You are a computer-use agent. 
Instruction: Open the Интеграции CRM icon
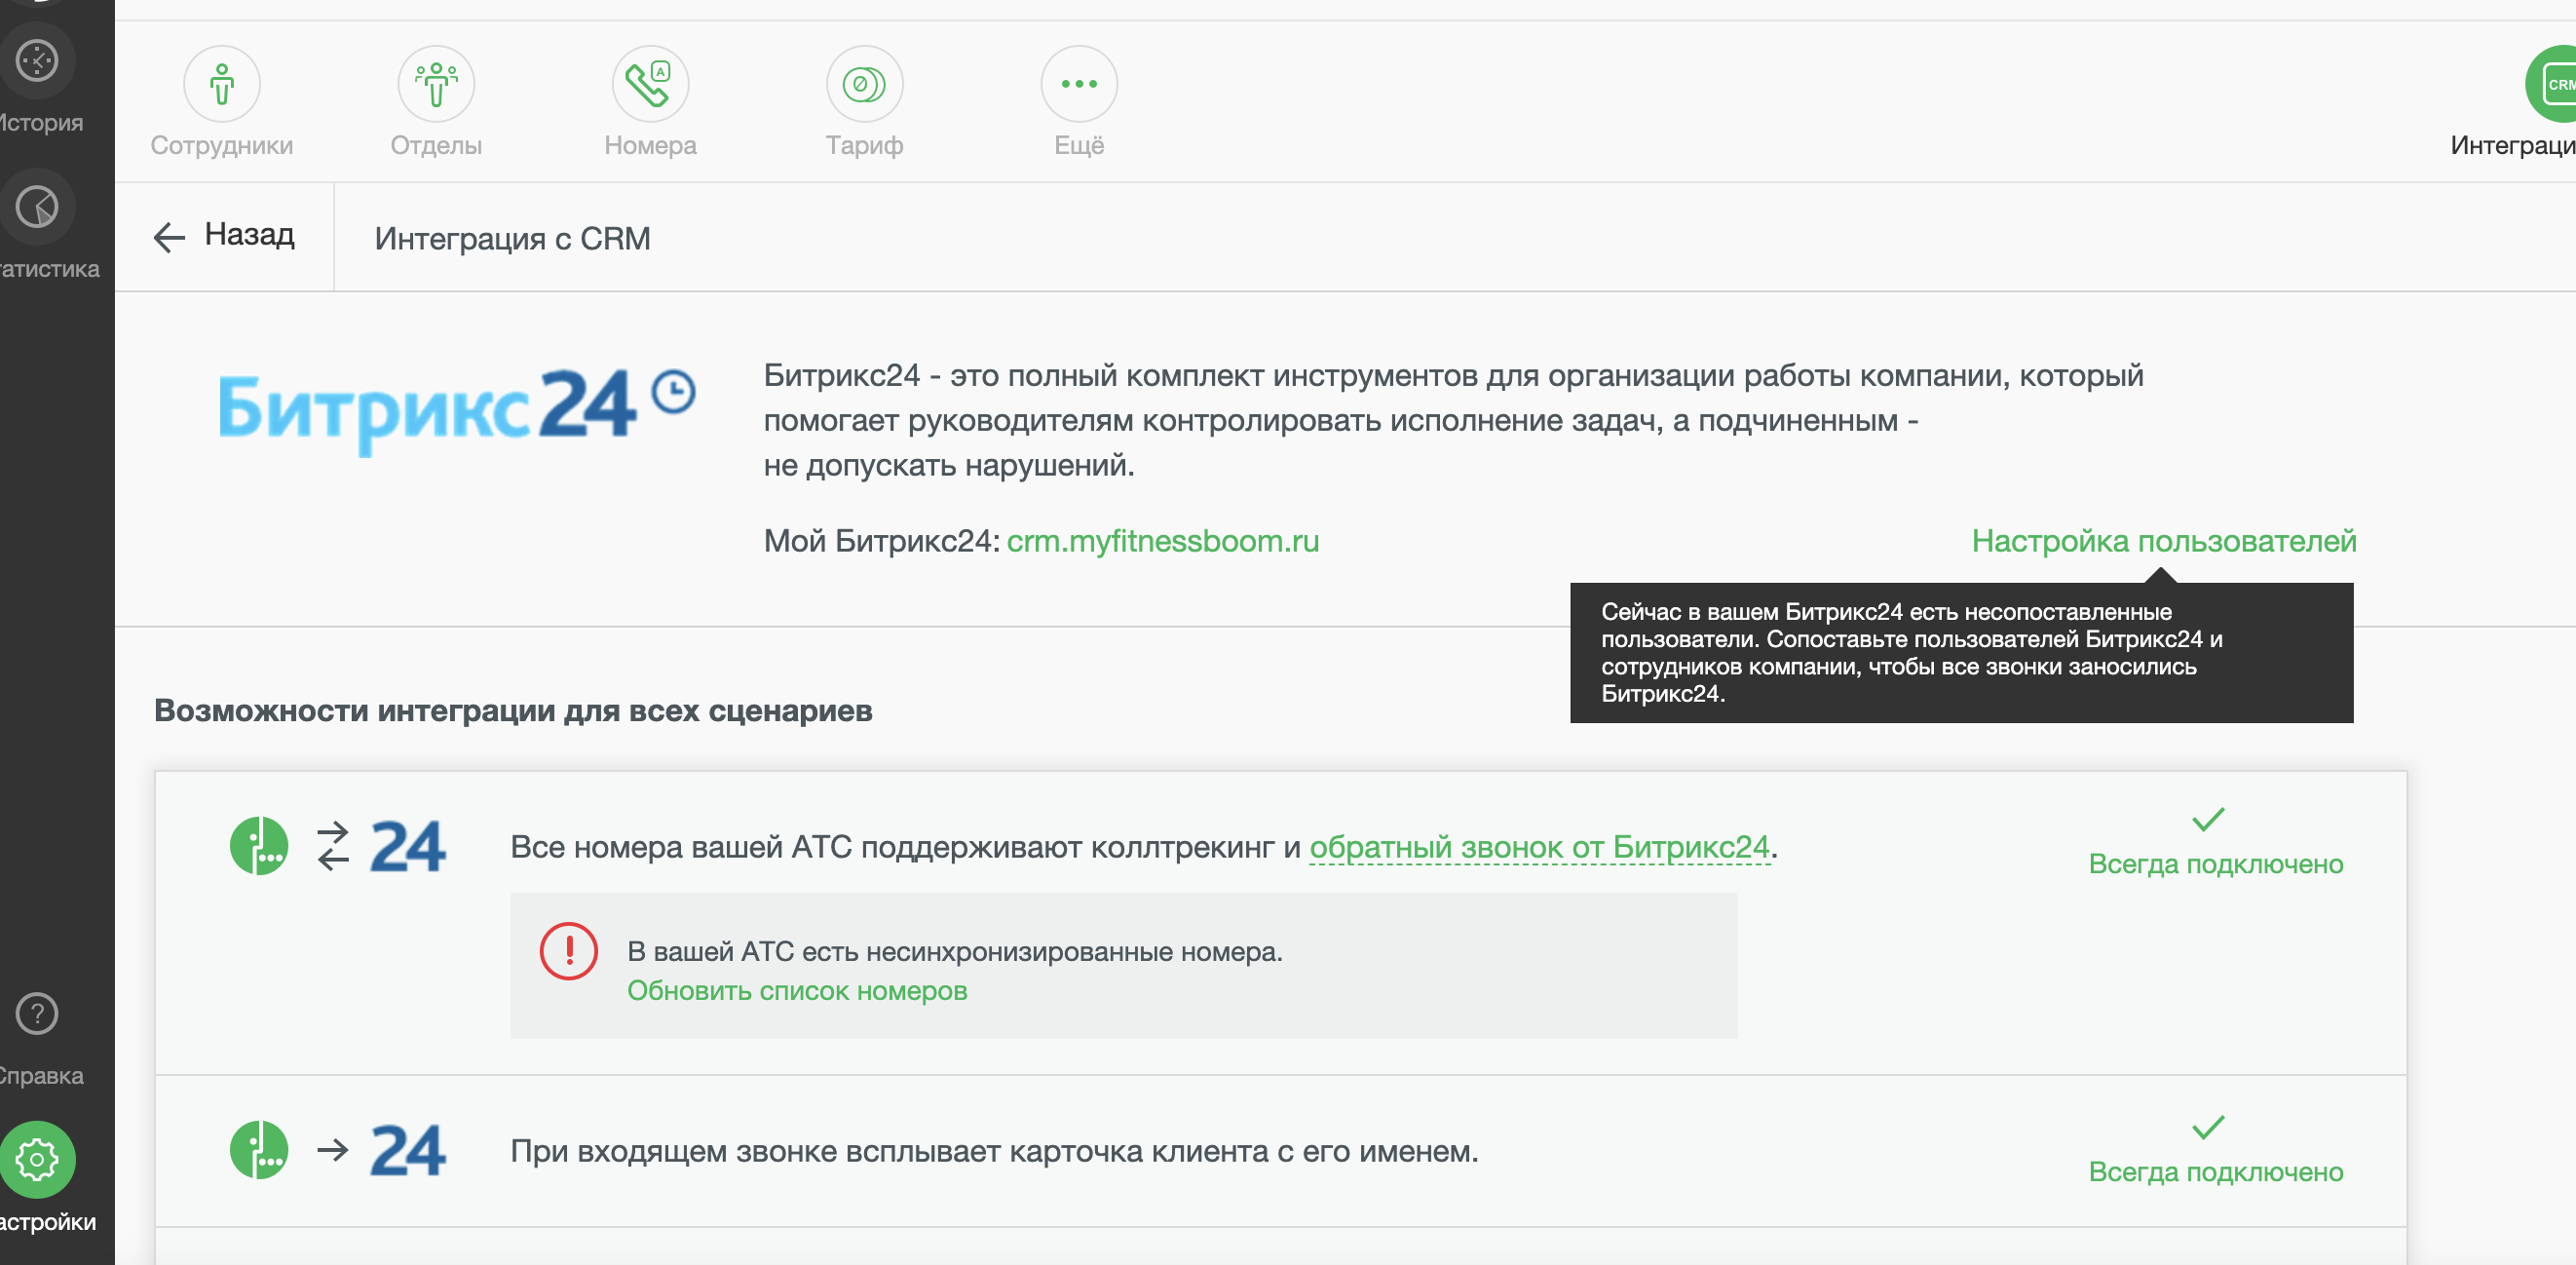coord(2552,84)
